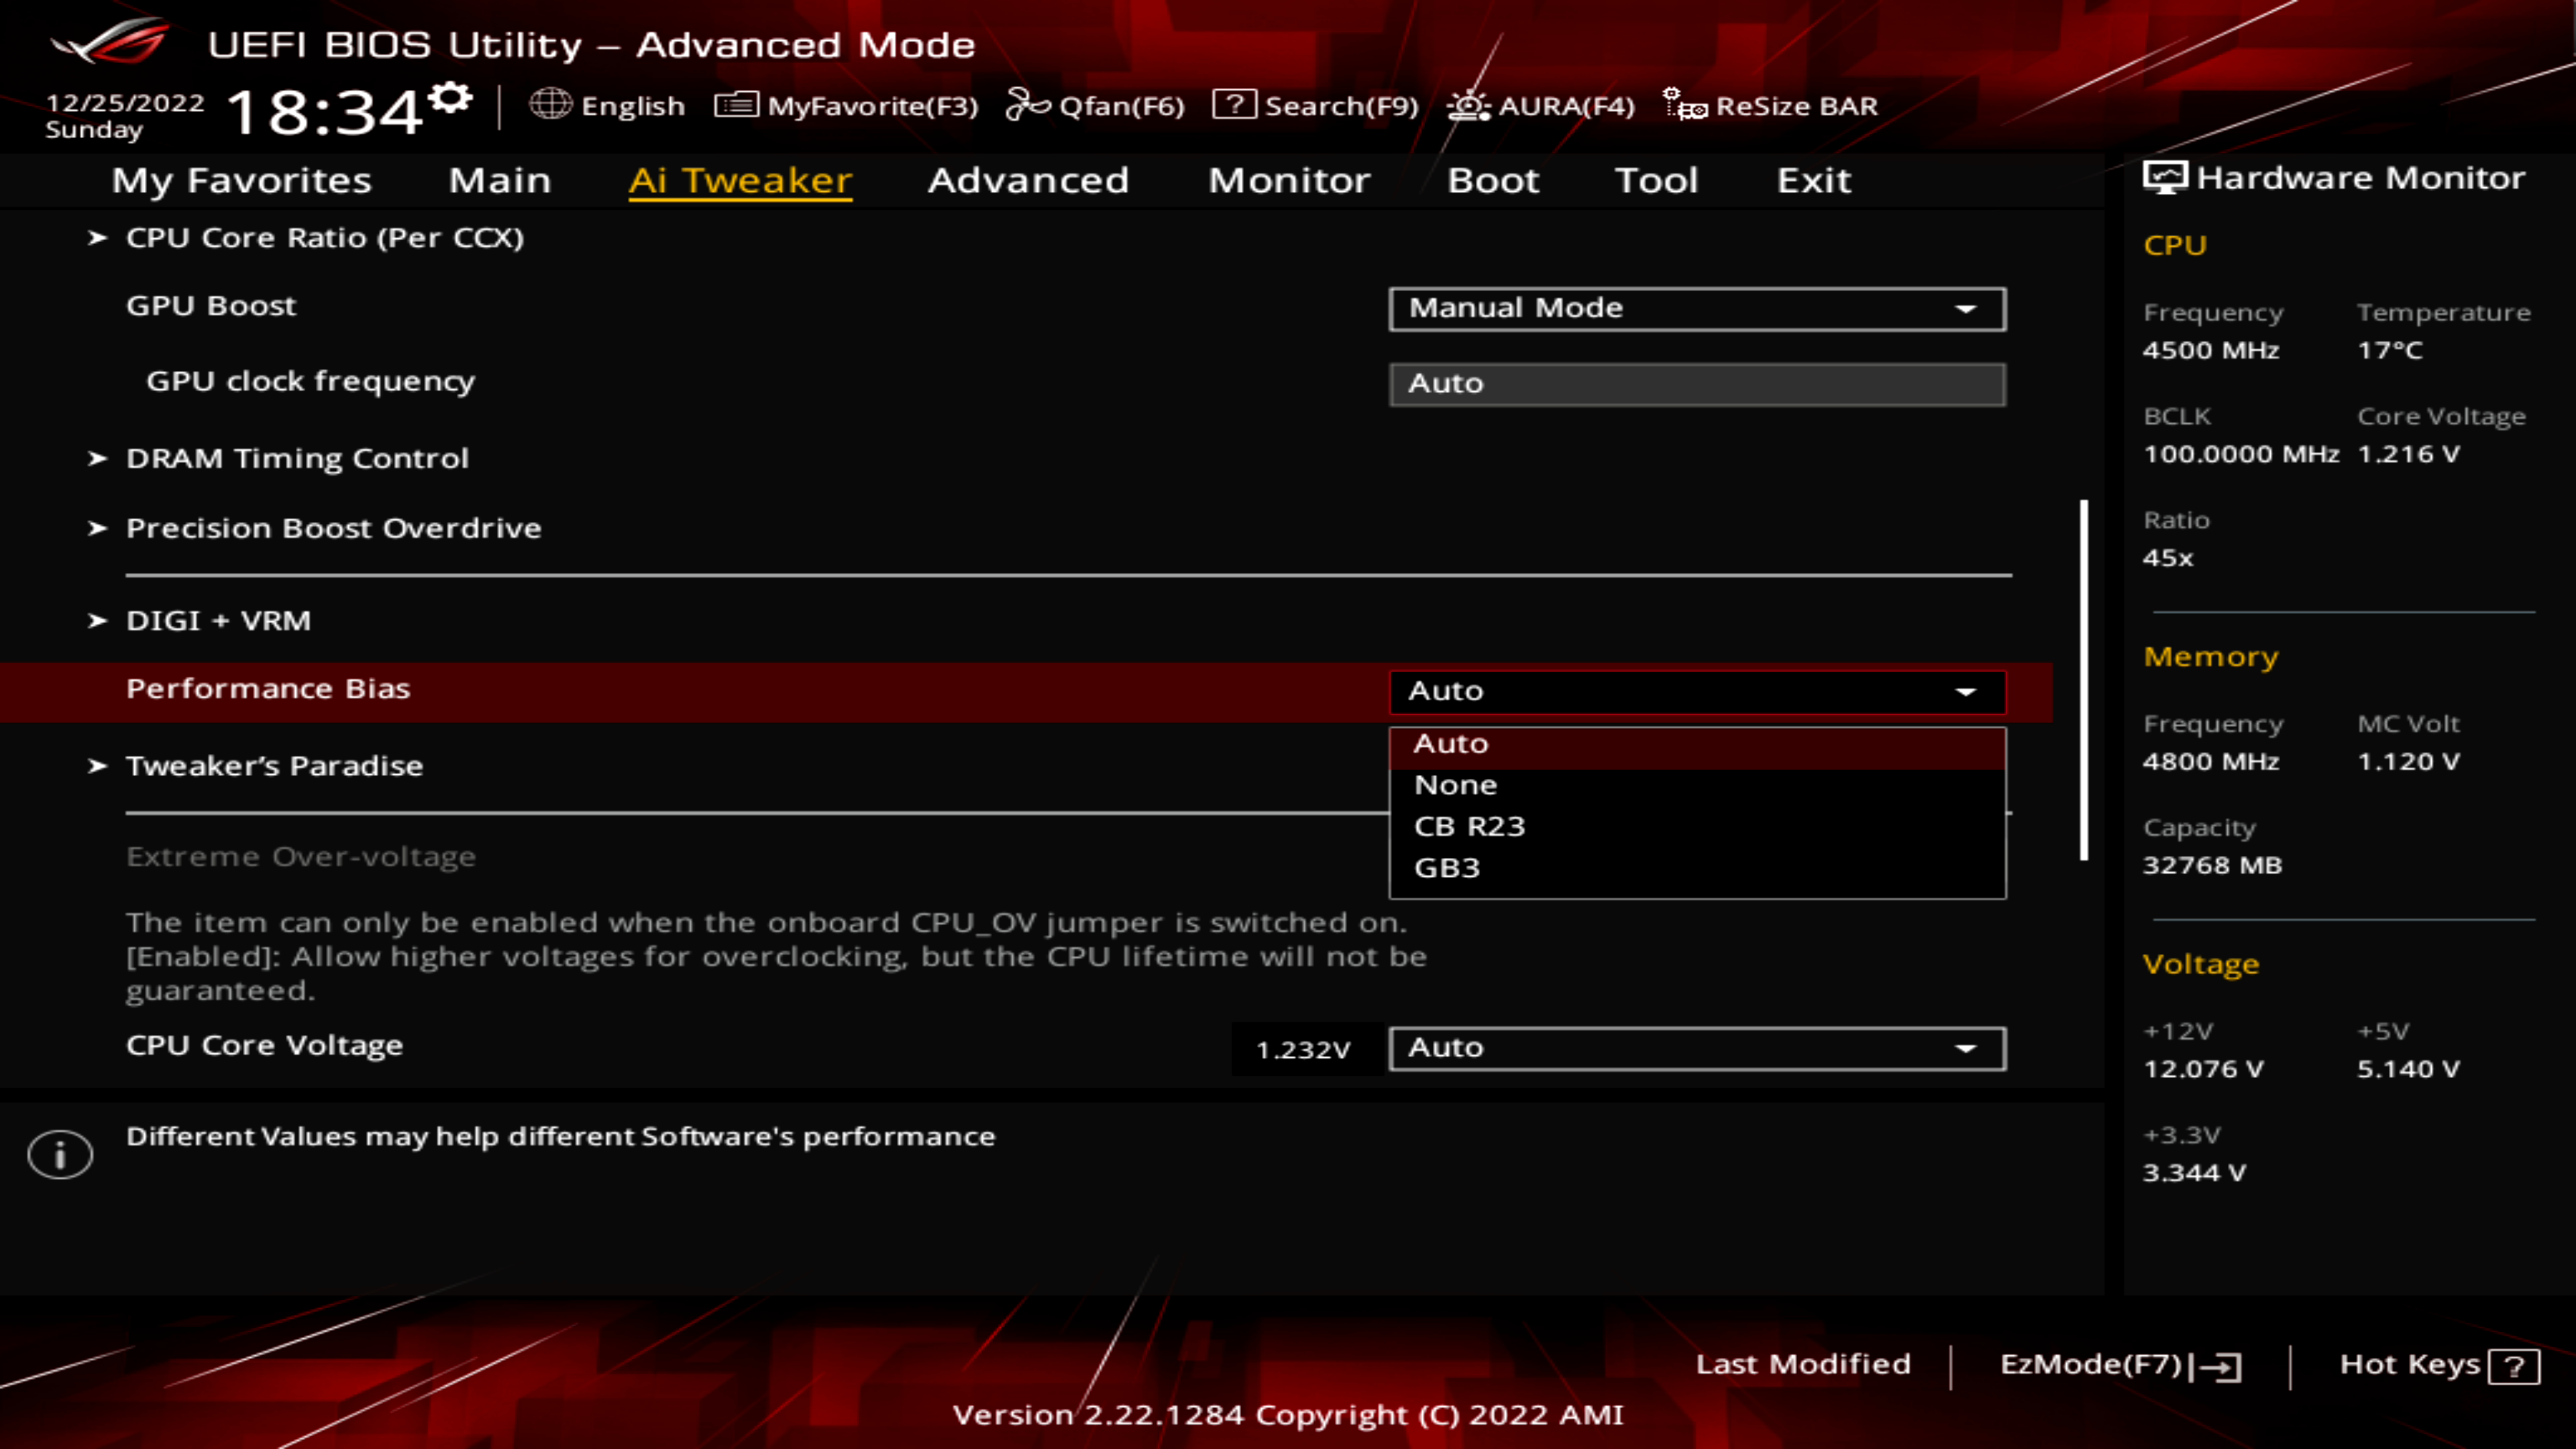2576x1449 pixels.
Task: Open Qfan fan control
Action: 1096,105
